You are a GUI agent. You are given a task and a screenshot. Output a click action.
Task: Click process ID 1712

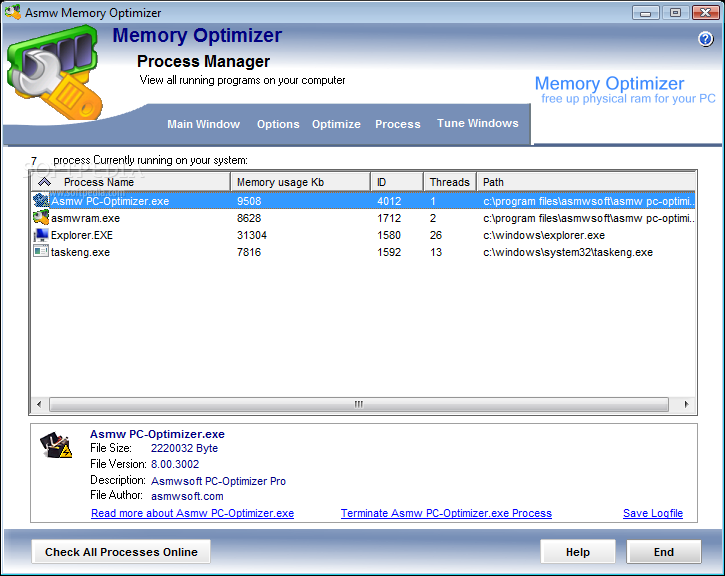[x=389, y=218]
